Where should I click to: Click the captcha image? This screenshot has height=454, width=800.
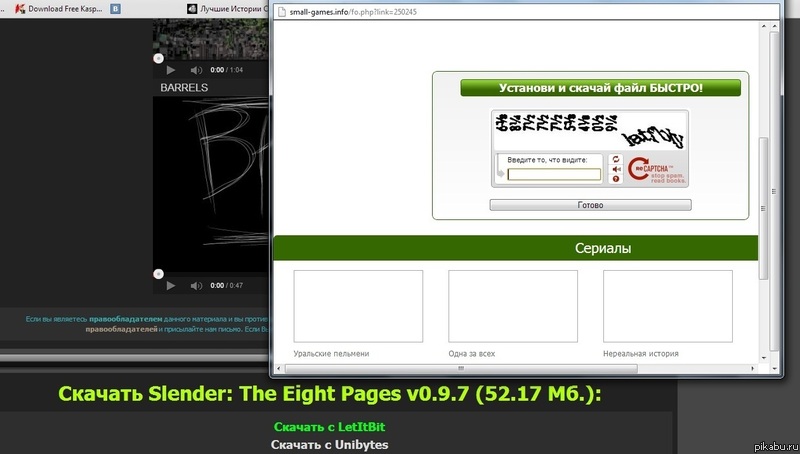click(x=590, y=132)
